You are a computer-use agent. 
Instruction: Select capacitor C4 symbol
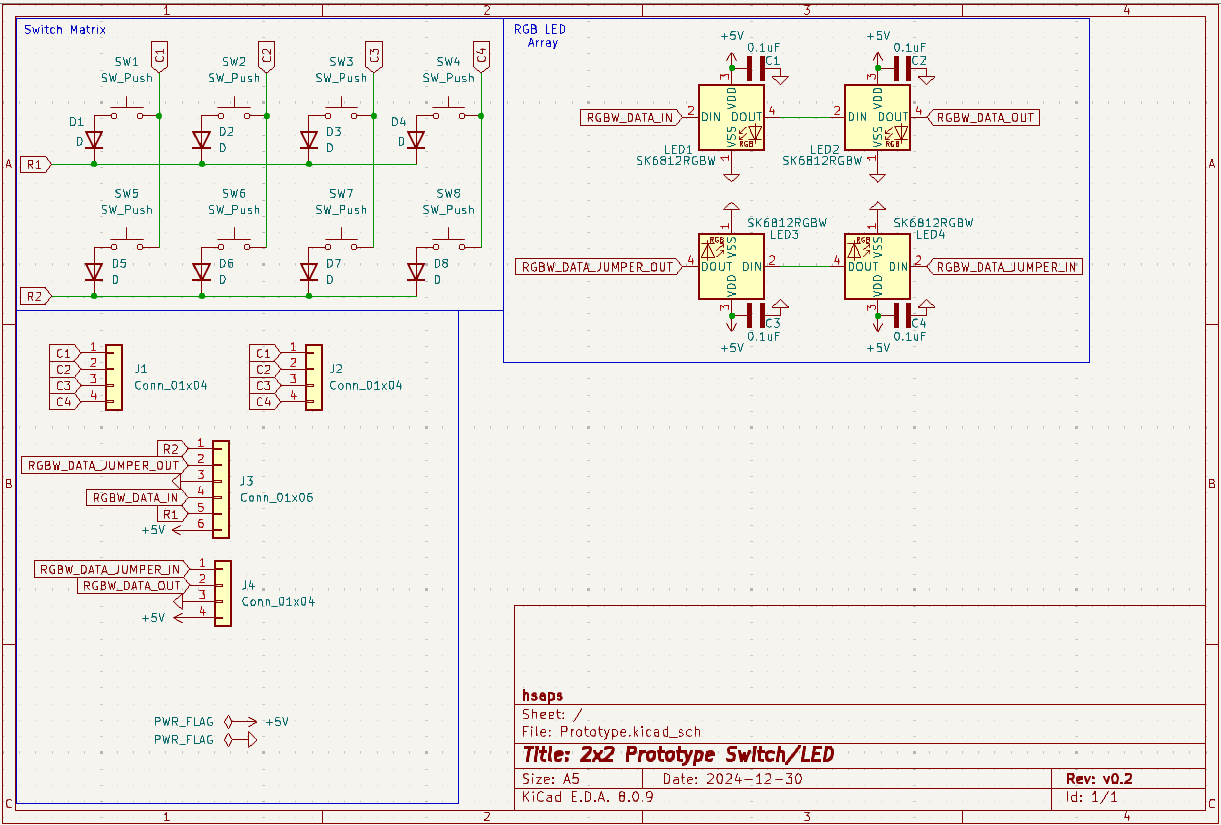tap(901, 315)
